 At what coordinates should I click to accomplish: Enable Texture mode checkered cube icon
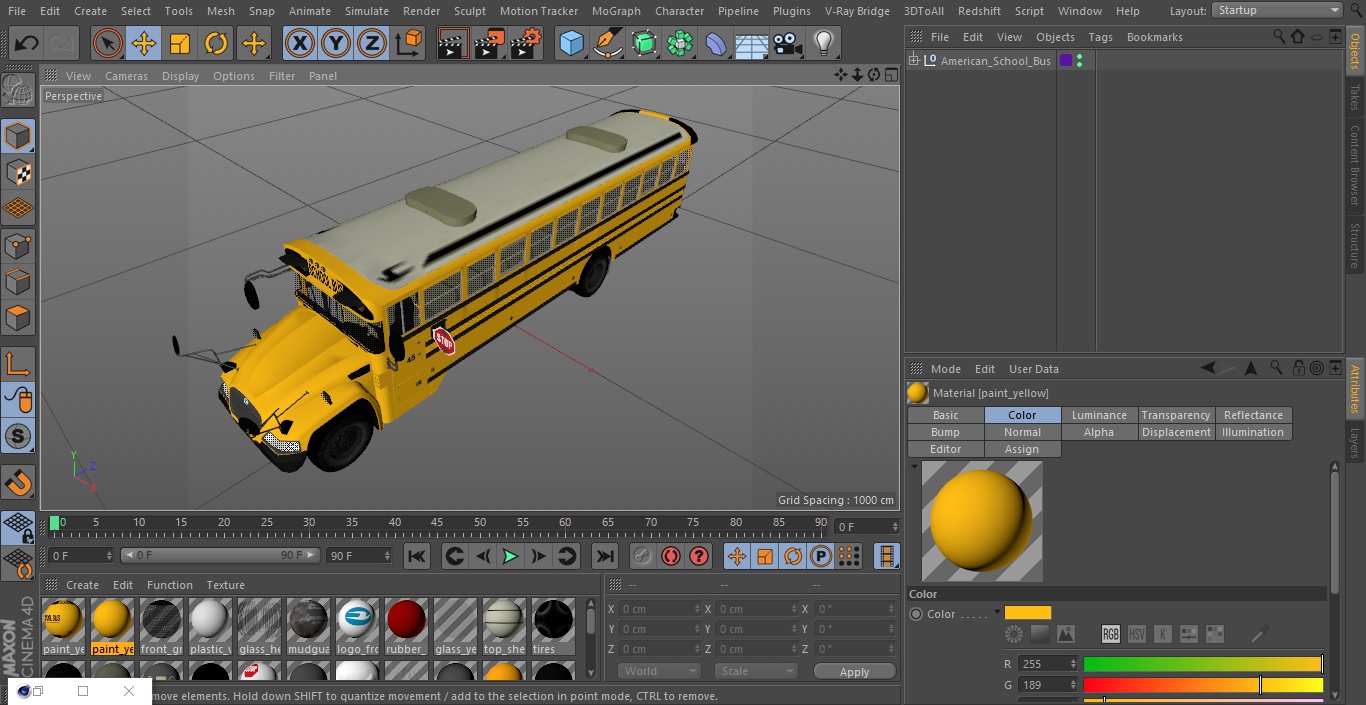(x=18, y=172)
